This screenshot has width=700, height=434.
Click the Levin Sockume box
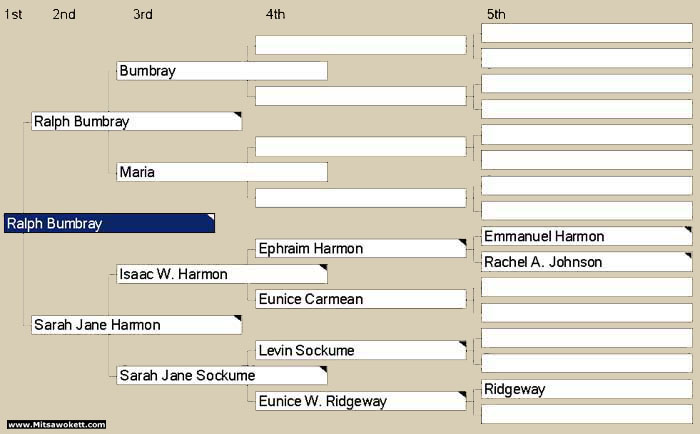360,350
